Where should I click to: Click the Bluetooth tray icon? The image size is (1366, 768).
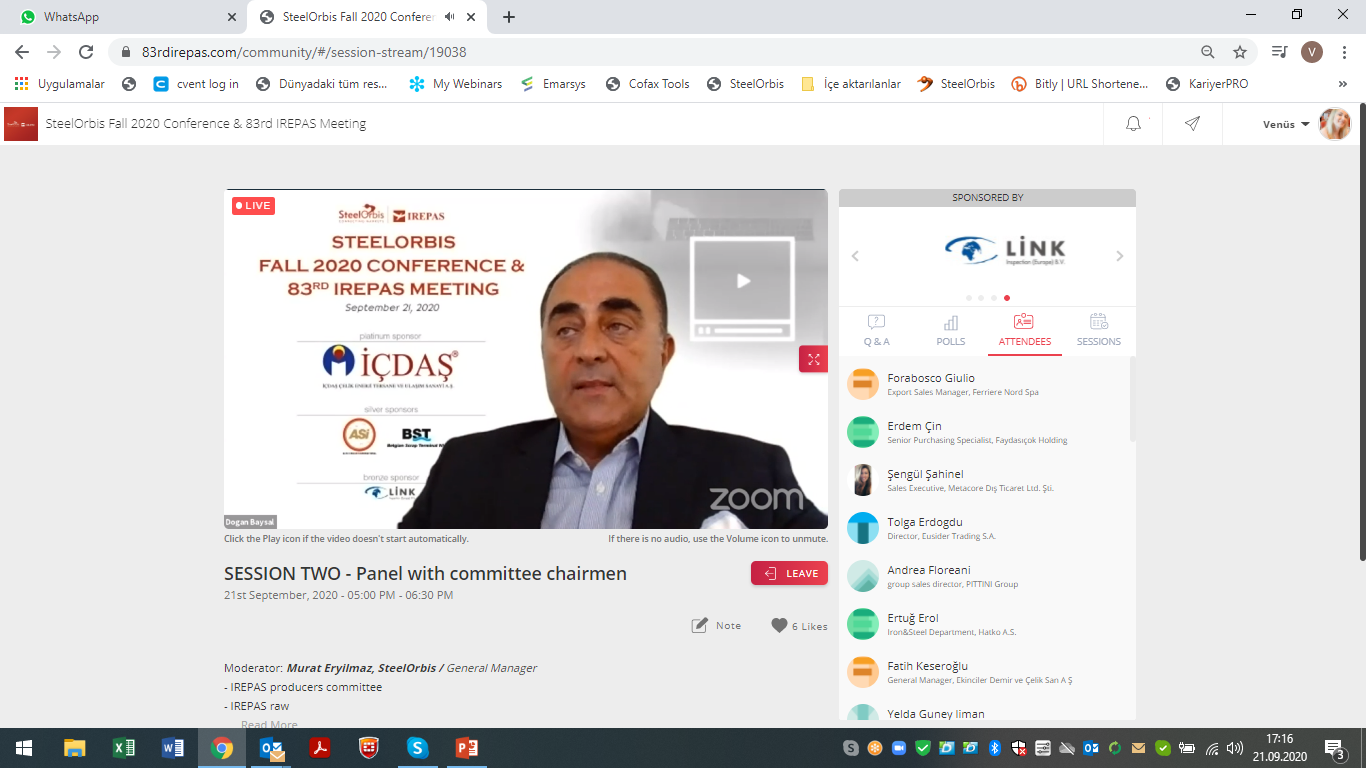pyautogui.click(x=995, y=748)
